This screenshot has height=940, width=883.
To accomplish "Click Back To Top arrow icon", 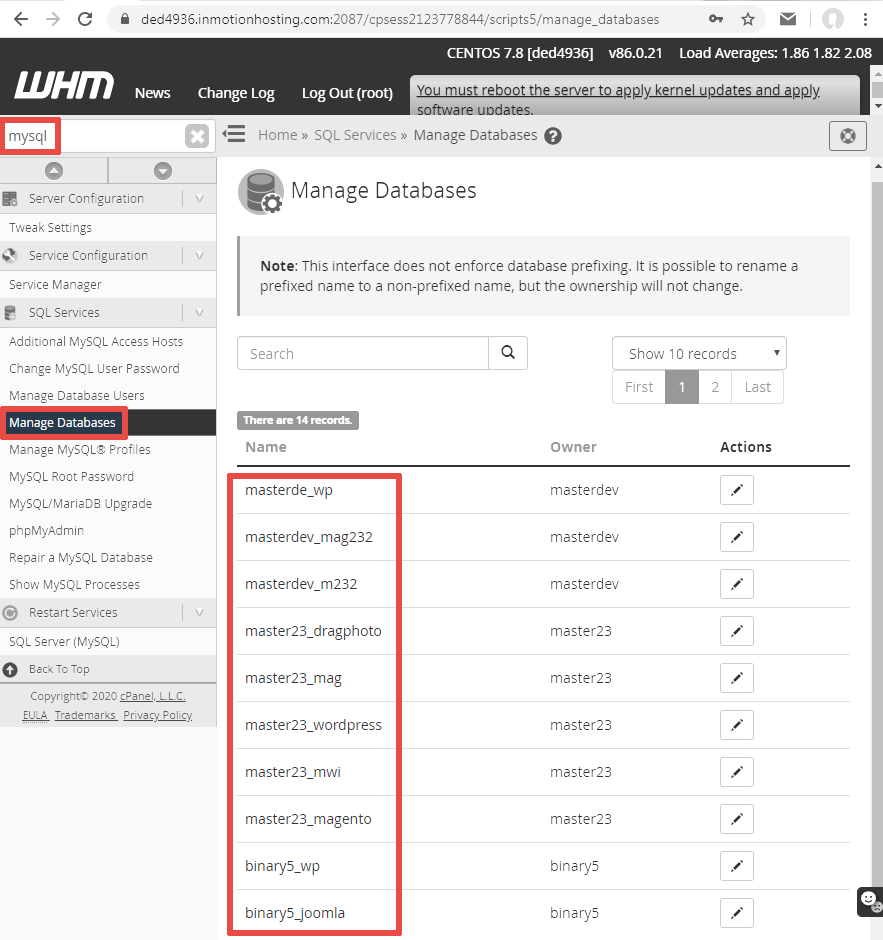I will click(x=10, y=669).
